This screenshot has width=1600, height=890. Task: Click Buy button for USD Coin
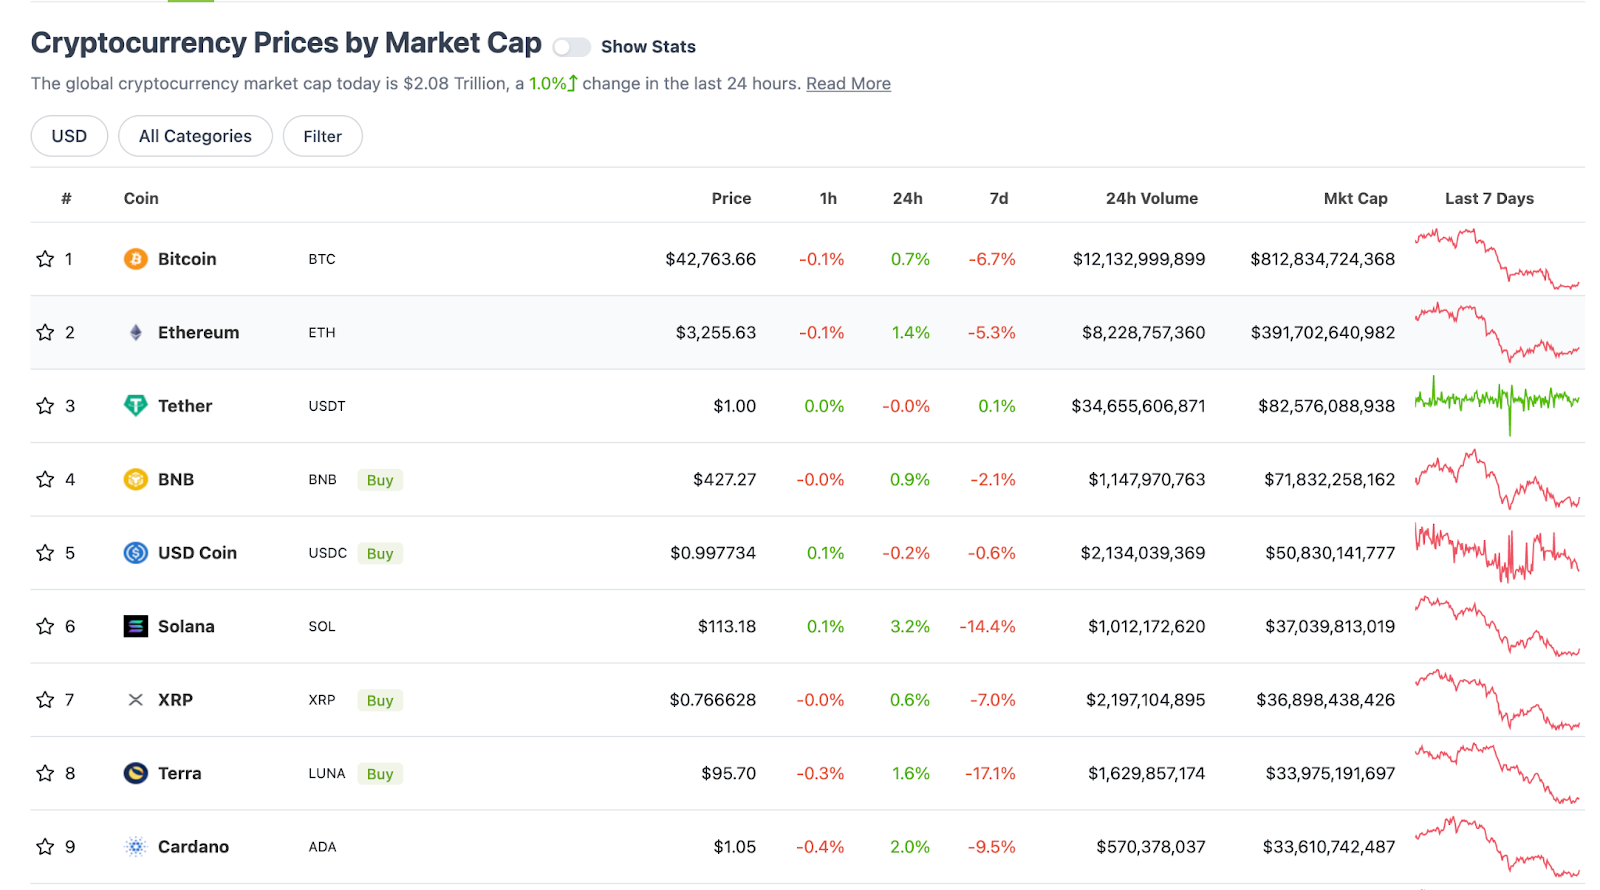click(x=380, y=553)
